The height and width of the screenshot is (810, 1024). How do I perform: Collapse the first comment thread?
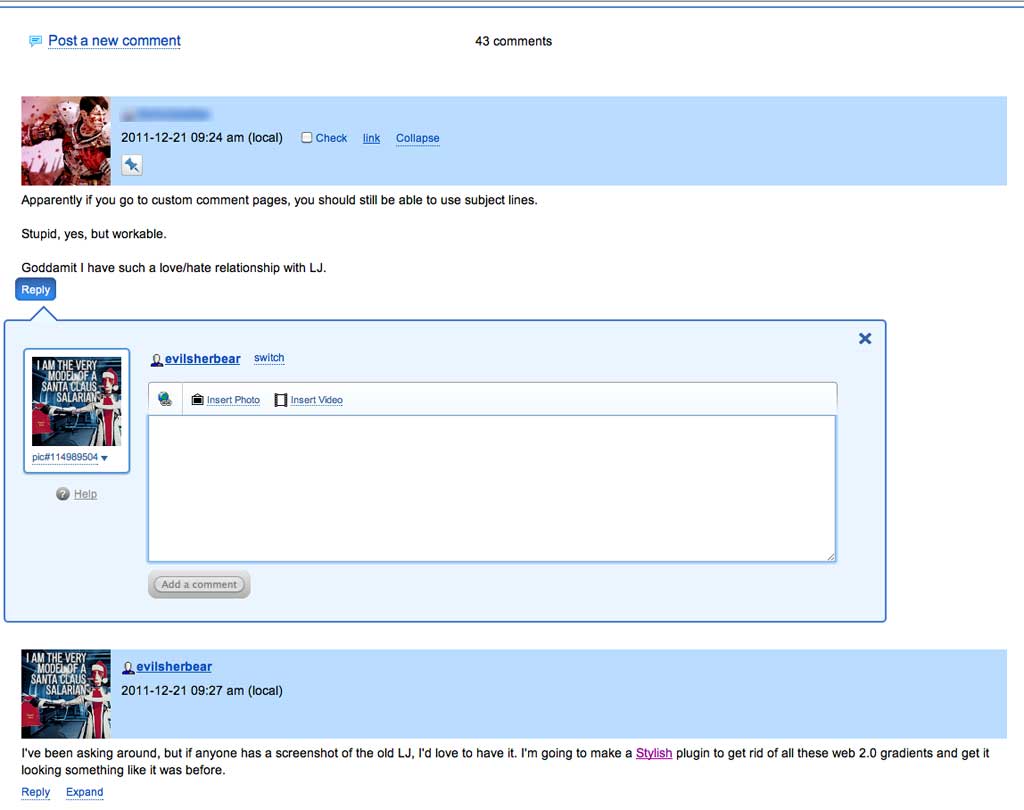[x=417, y=138]
